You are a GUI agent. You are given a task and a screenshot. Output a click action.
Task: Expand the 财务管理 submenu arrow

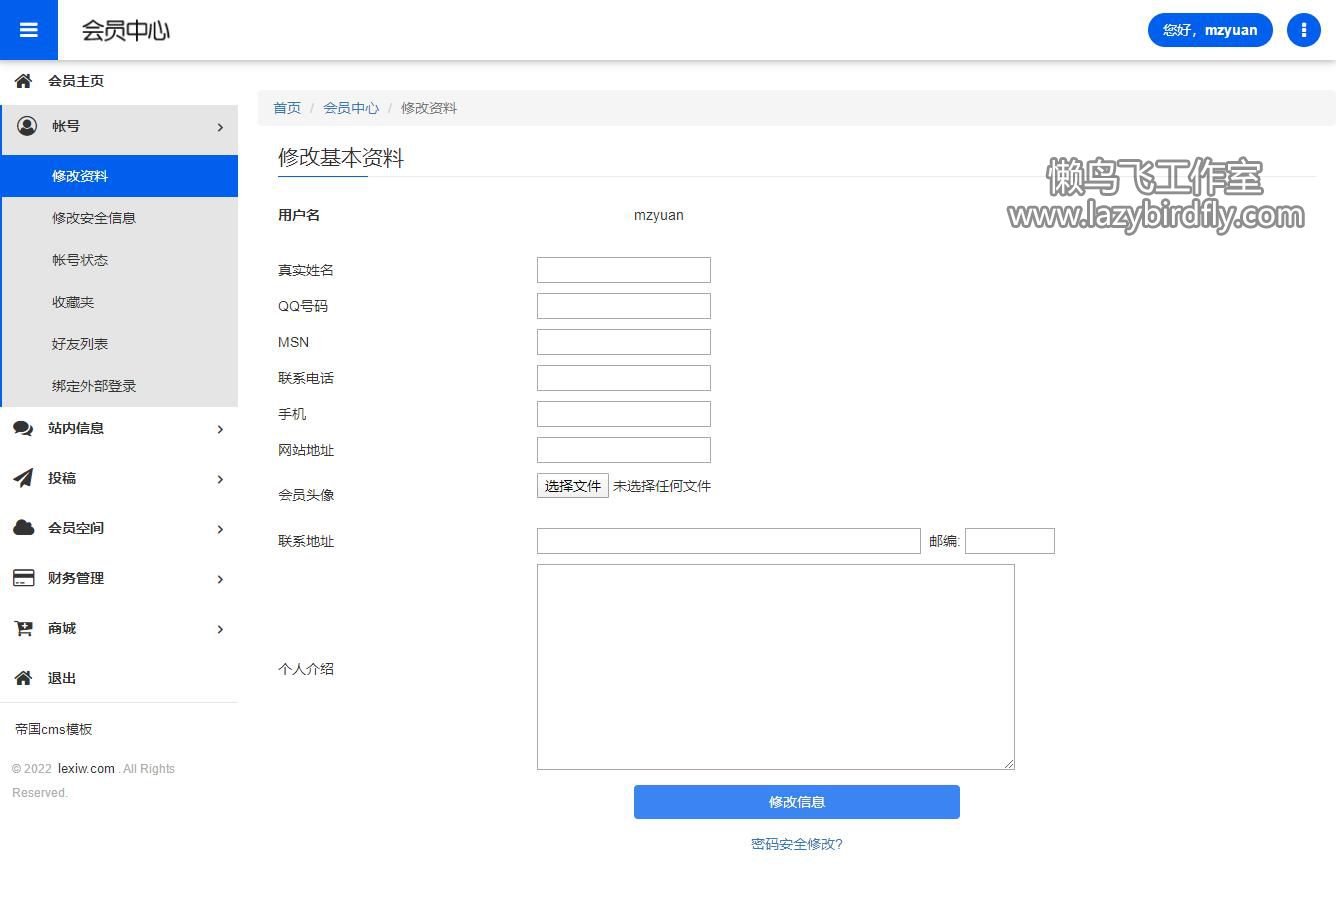[220, 579]
